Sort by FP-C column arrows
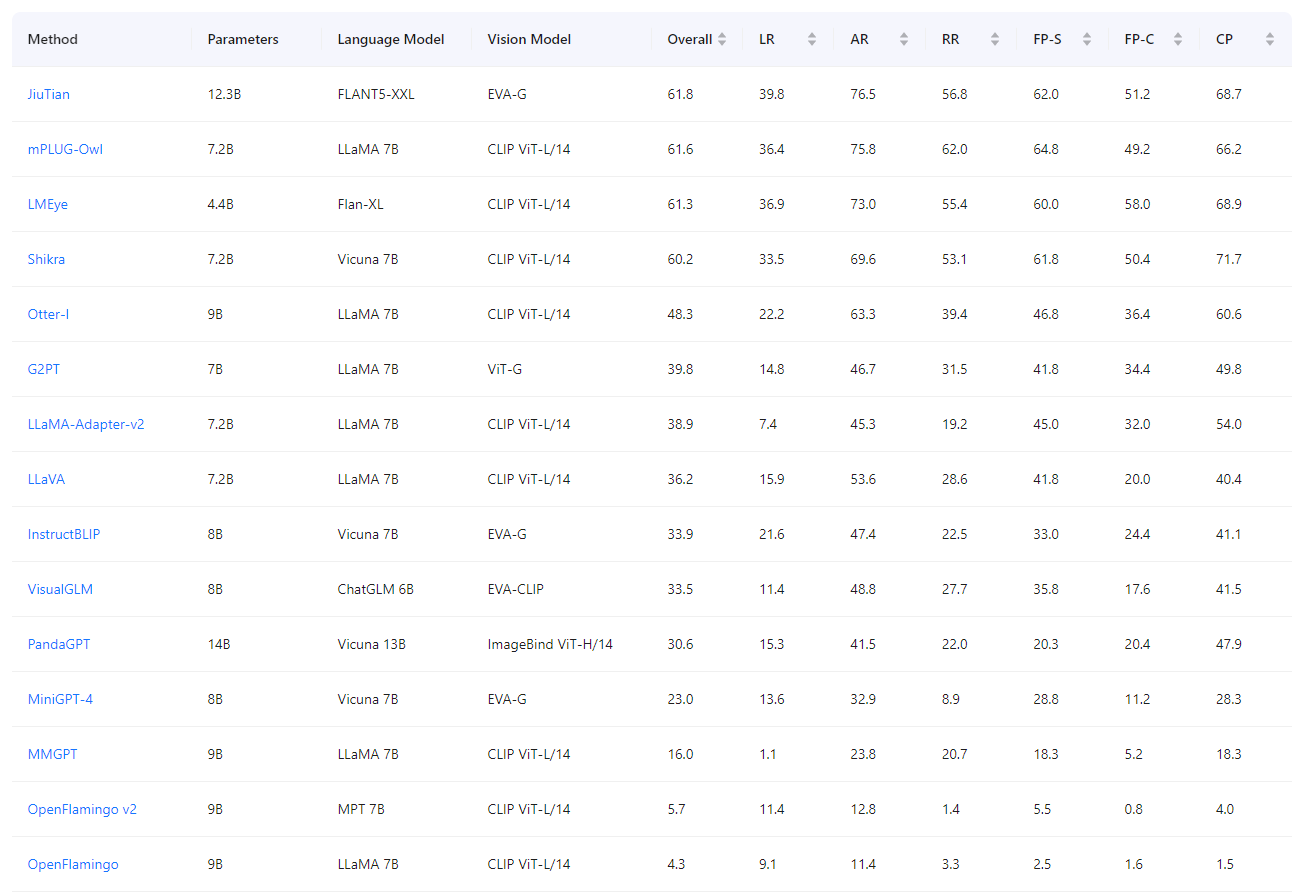The height and width of the screenshot is (892, 1300). coord(1178,40)
